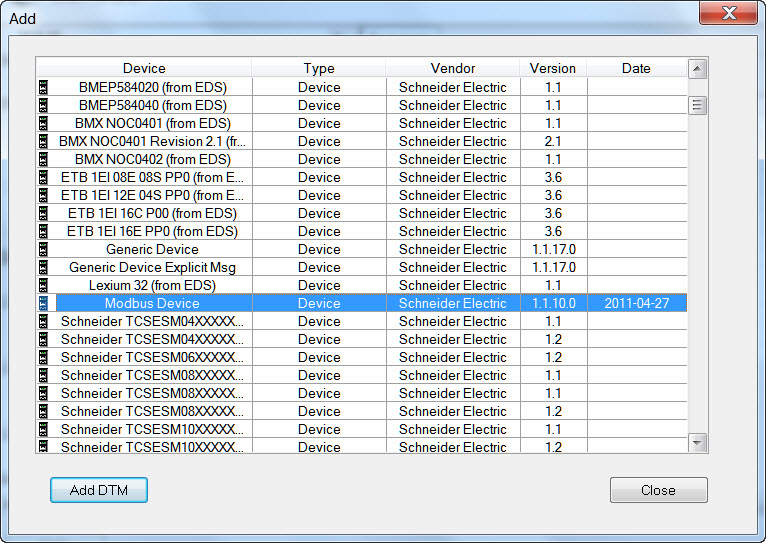Click the icon beside Schneider TCSESM10XXXXX version 1.1
Screen dimensions: 766x543
(x=43, y=430)
